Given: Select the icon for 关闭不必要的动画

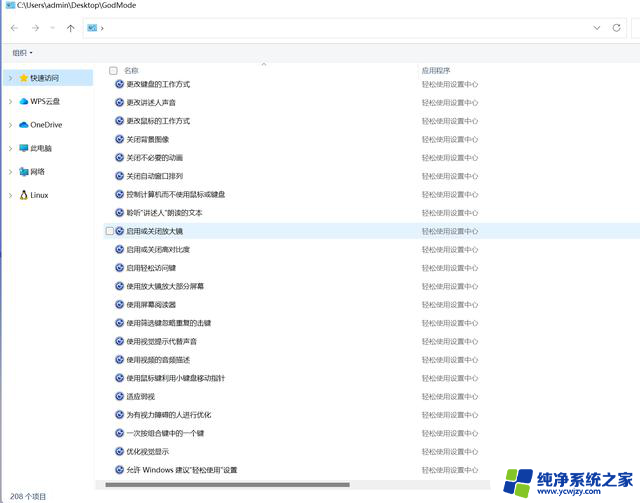Looking at the screenshot, I should pyautogui.click(x=119, y=158).
